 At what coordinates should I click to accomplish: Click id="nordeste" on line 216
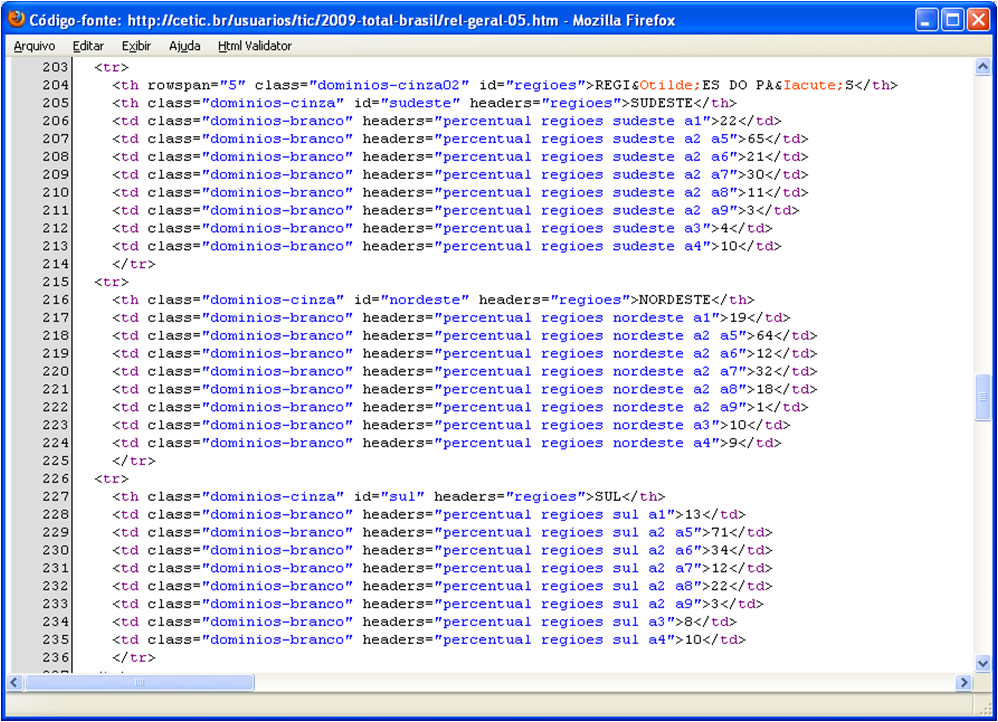pyautogui.click(x=411, y=299)
